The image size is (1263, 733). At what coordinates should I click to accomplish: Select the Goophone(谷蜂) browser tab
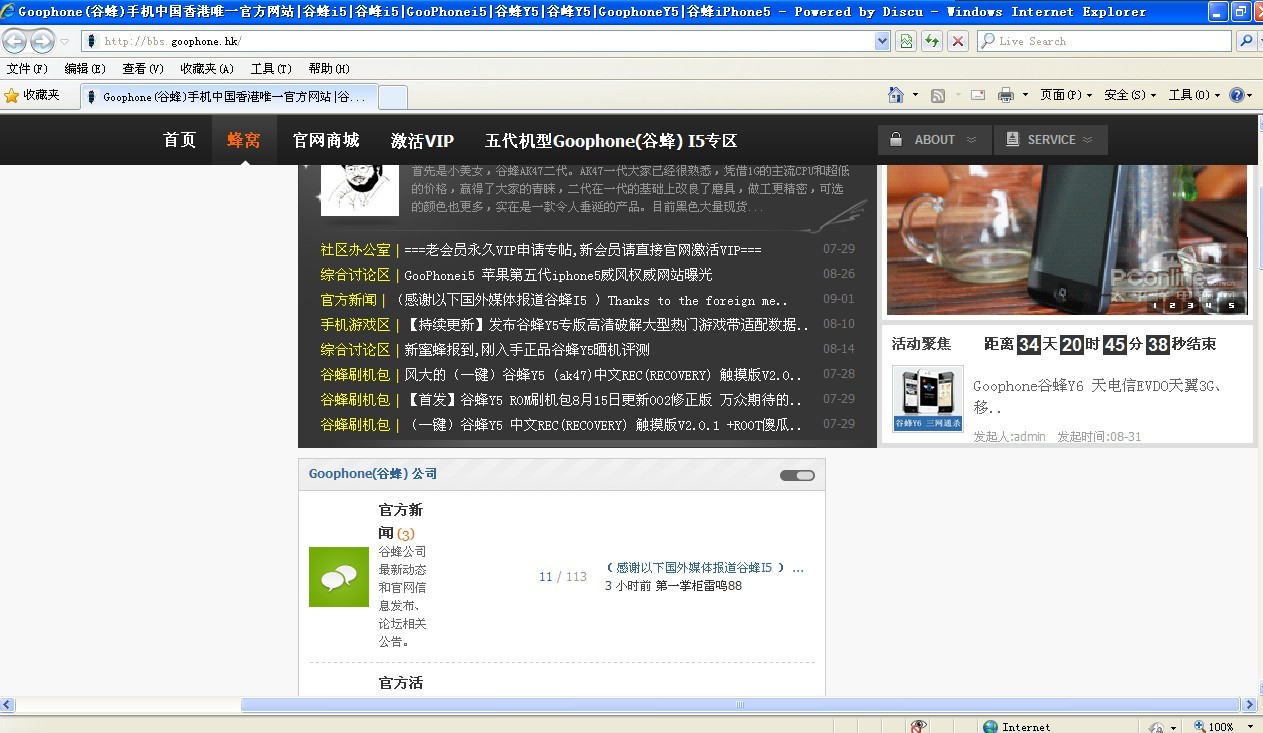(x=227, y=97)
